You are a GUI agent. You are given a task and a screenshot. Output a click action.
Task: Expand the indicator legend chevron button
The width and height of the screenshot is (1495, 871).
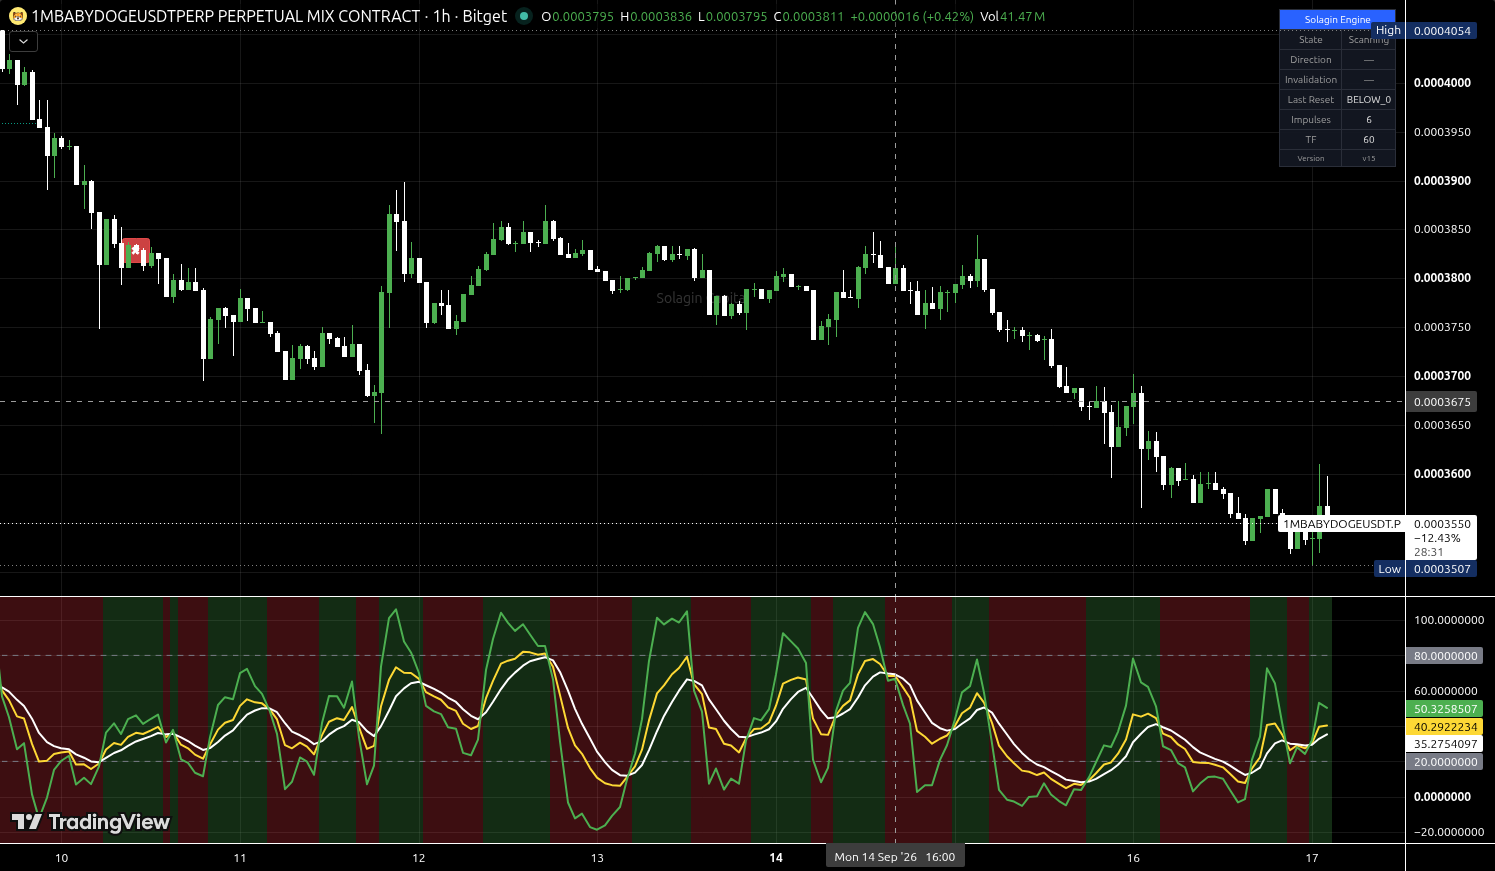click(23, 41)
